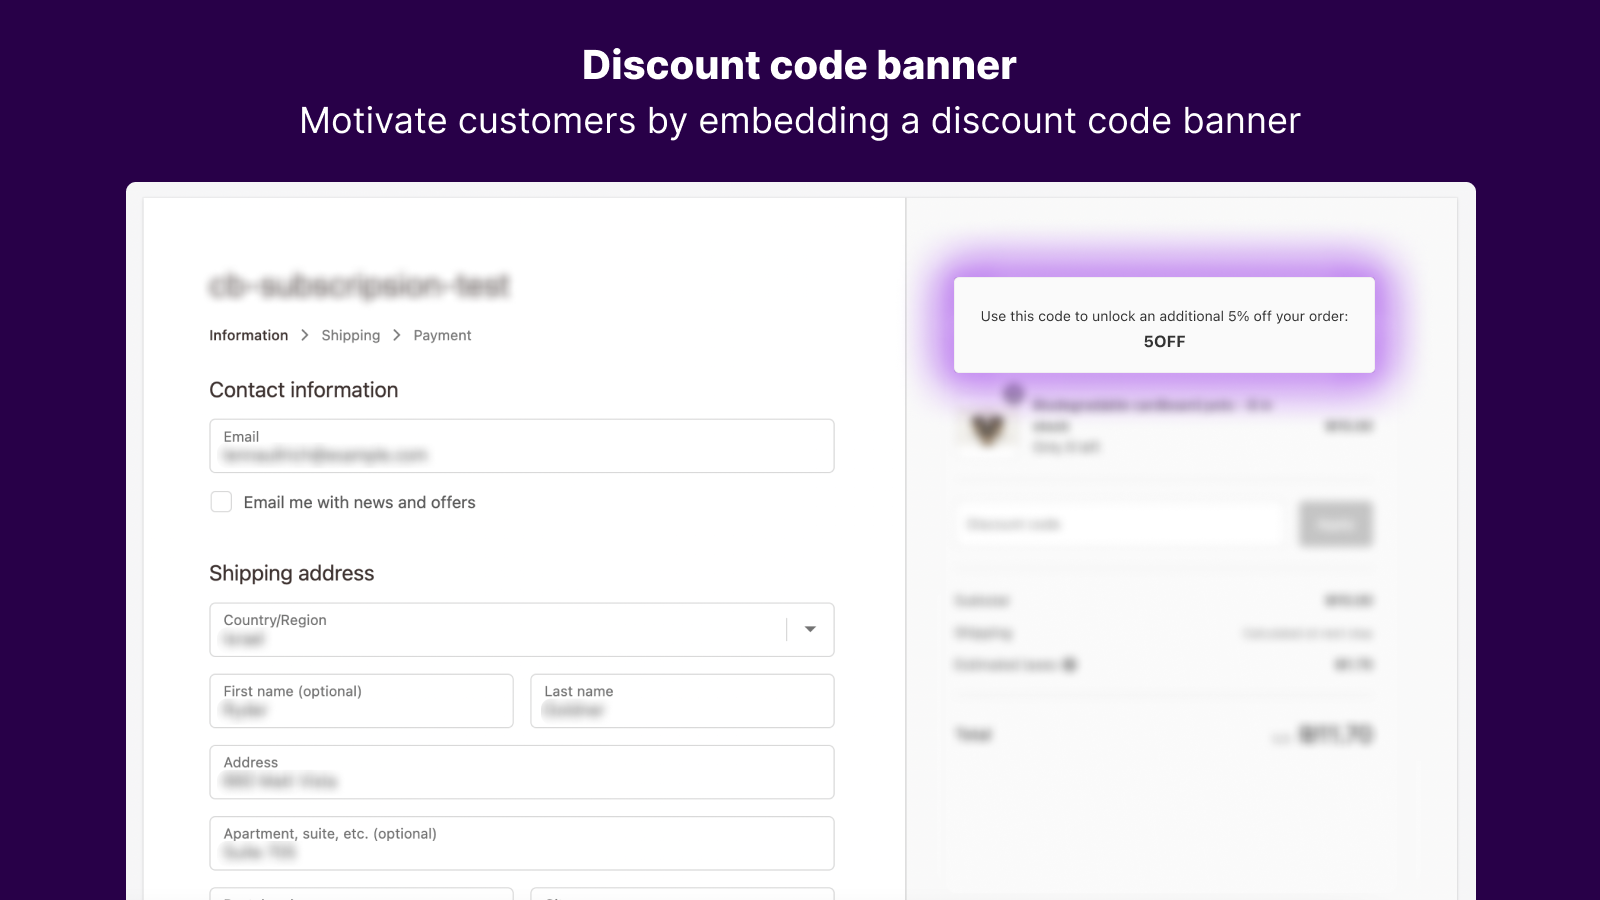
Task: Click the highlighted discount code banner
Action: pos(1164,325)
